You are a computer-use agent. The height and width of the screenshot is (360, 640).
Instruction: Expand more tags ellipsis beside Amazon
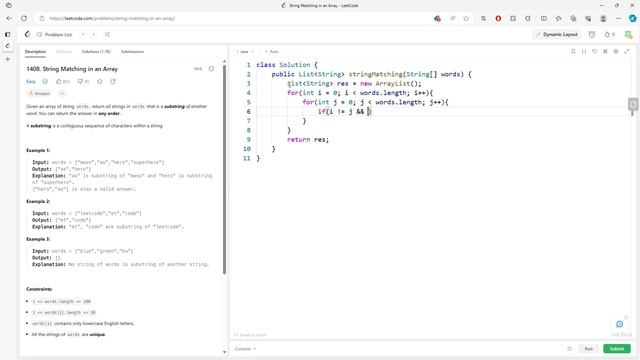tap(62, 93)
